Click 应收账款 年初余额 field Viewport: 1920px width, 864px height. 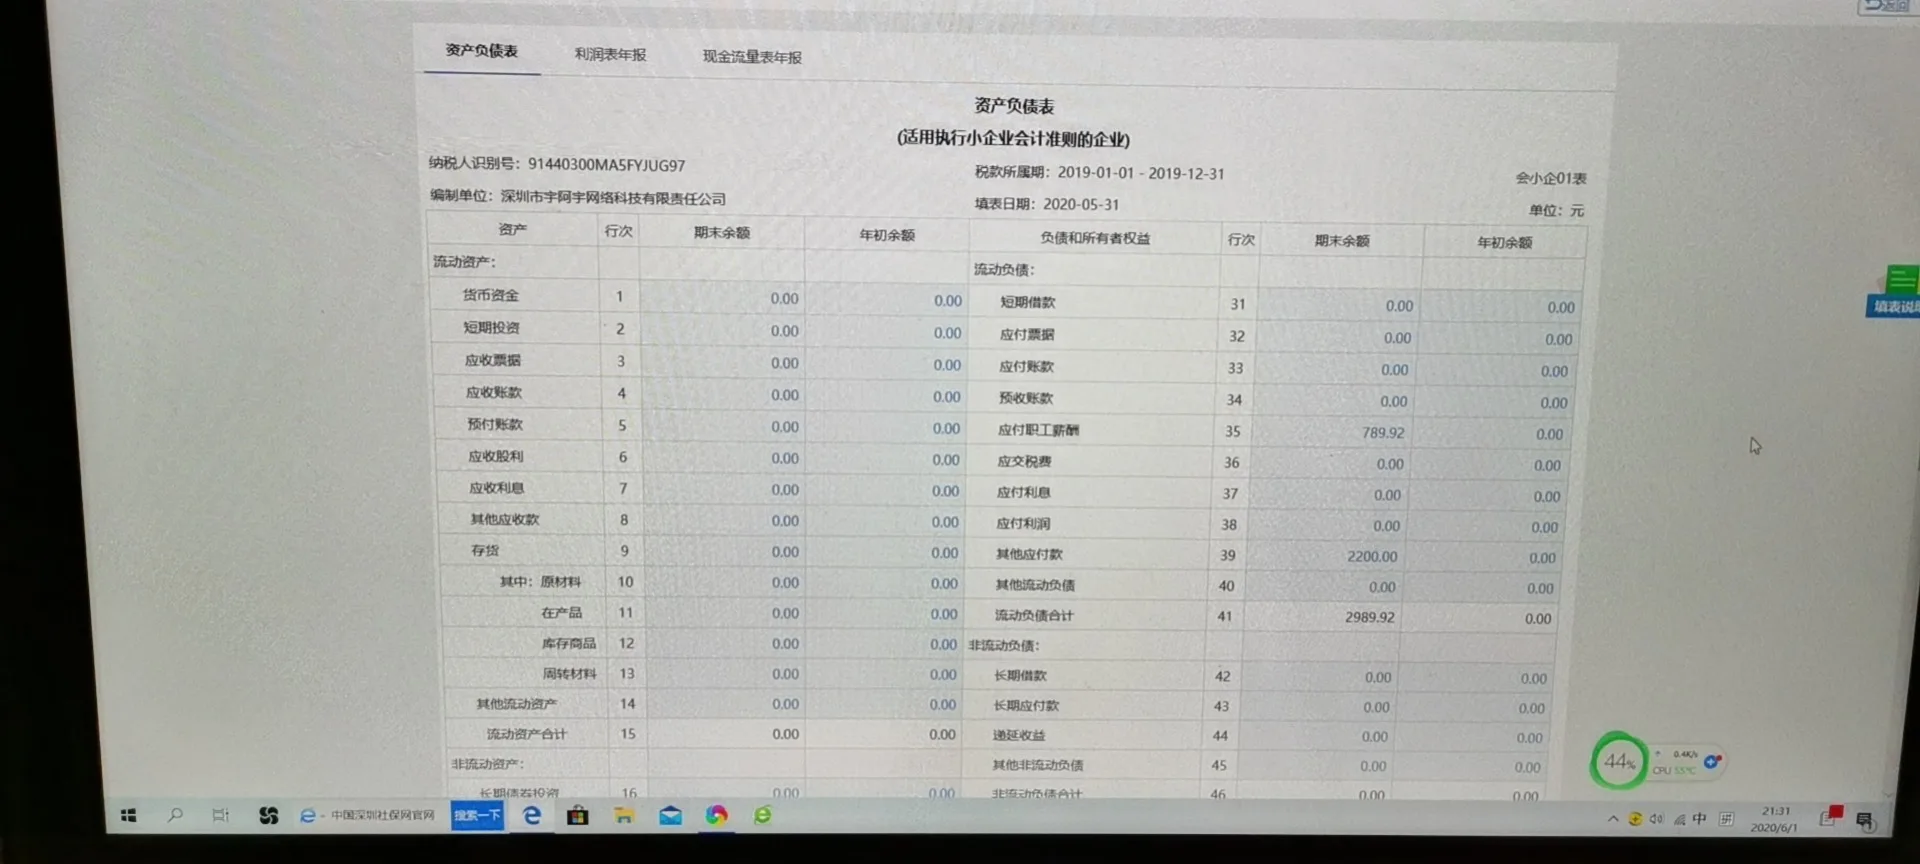coord(885,396)
